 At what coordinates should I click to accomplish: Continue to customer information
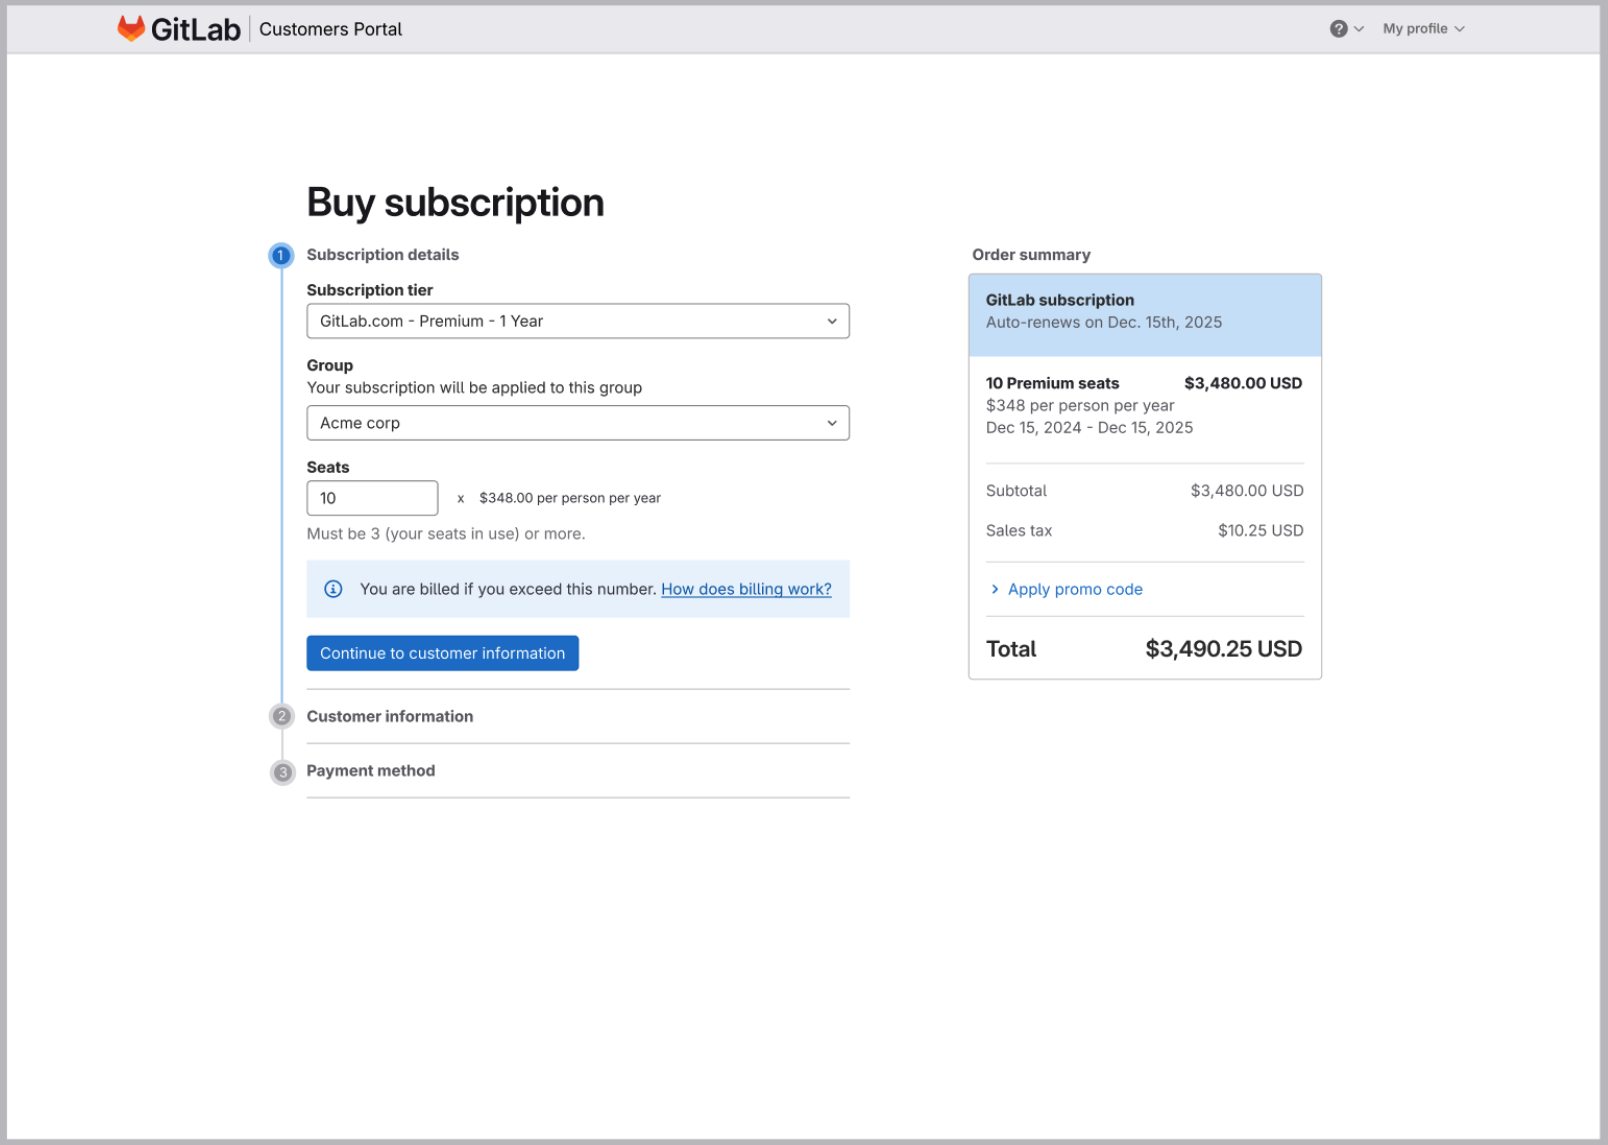pos(442,653)
